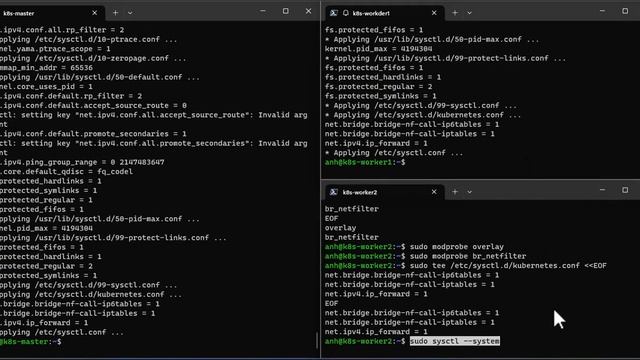This screenshot has width=640, height=360.
Task: Click 'default_qdisc = fq_codel' line in k8s-master
Action: pyautogui.click(x=67, y=172)
